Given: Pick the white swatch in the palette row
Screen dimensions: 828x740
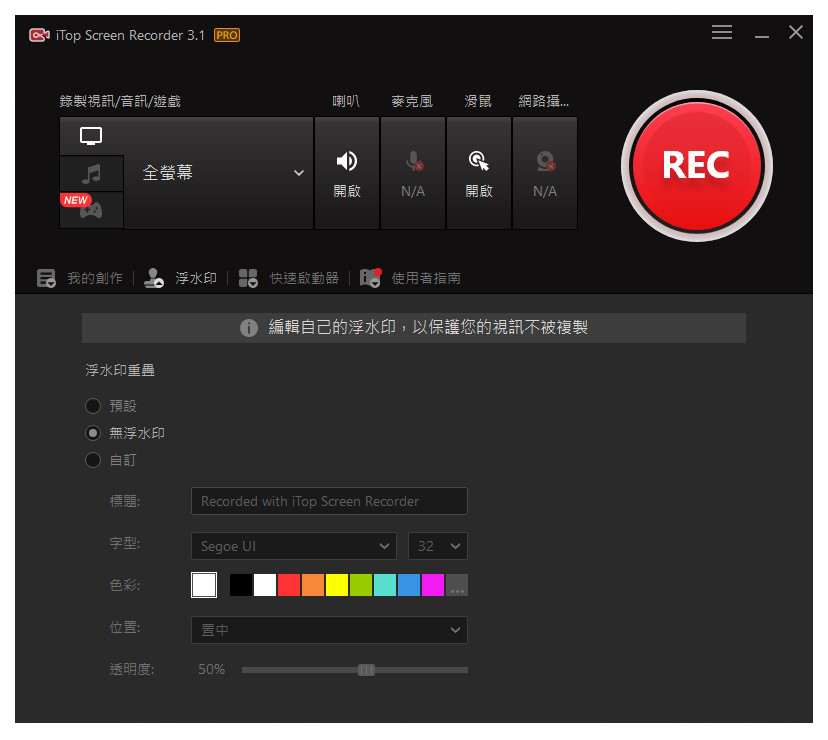Looking at the screenshot, I should click(x=265, y=585).
